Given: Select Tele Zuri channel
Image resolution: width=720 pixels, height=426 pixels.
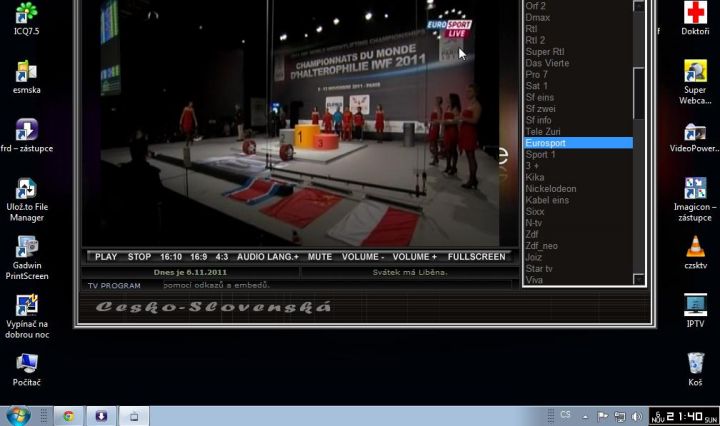Looking at the screenshot, I should pyautogui.click(x=543, y=132).
